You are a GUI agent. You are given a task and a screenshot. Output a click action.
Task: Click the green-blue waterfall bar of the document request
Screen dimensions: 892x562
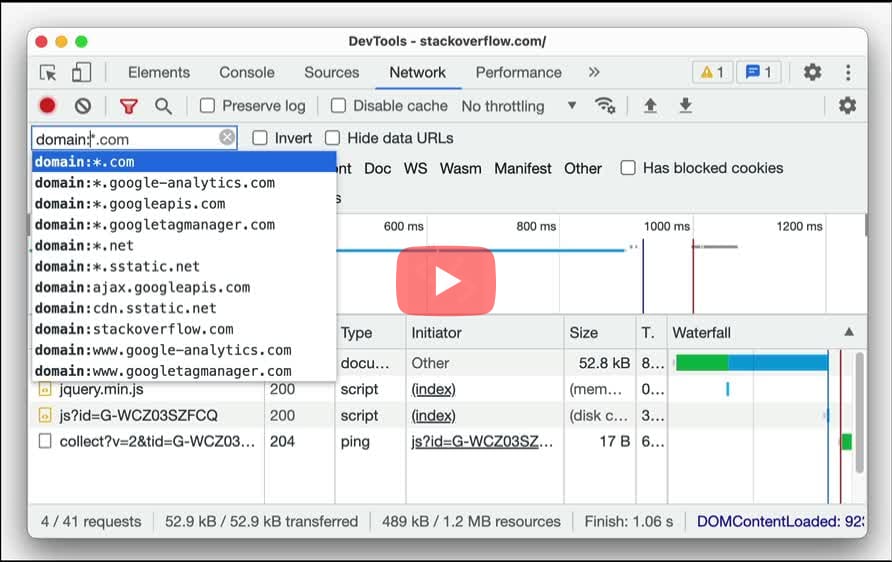pos(751,363)
